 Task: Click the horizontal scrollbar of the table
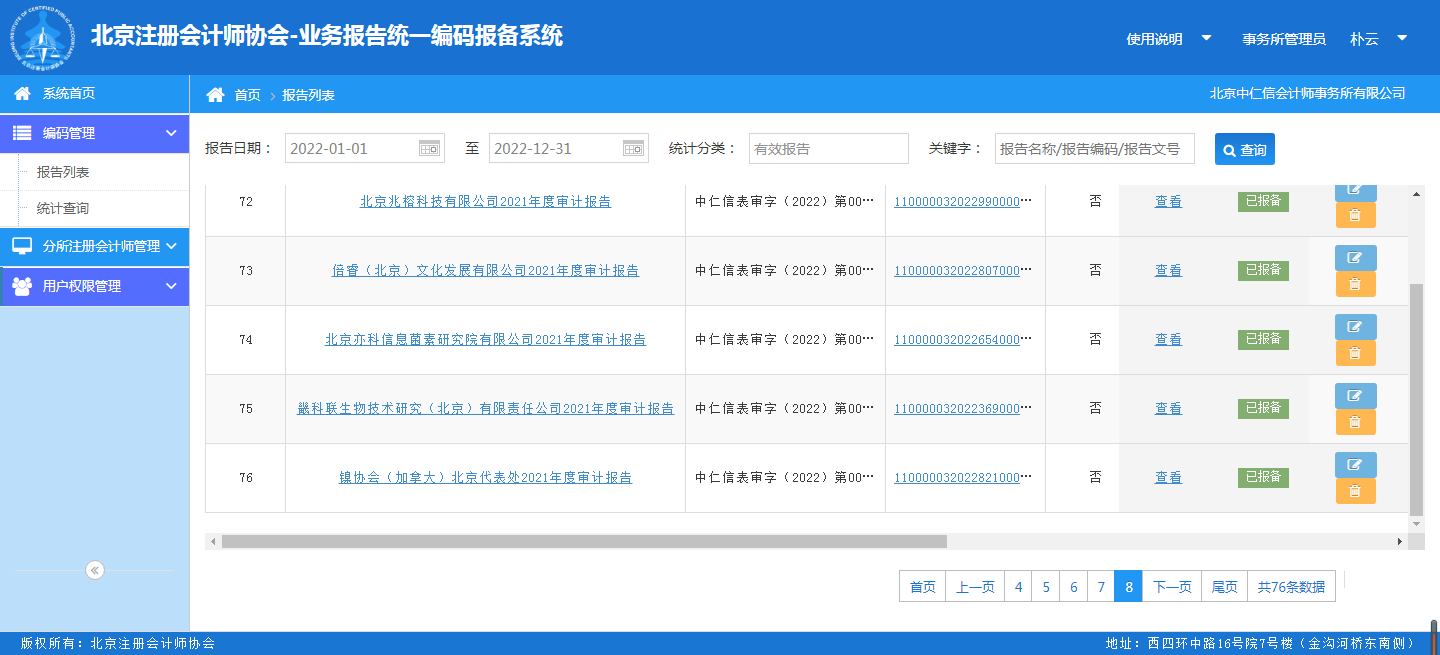click(x=584, y=541)
